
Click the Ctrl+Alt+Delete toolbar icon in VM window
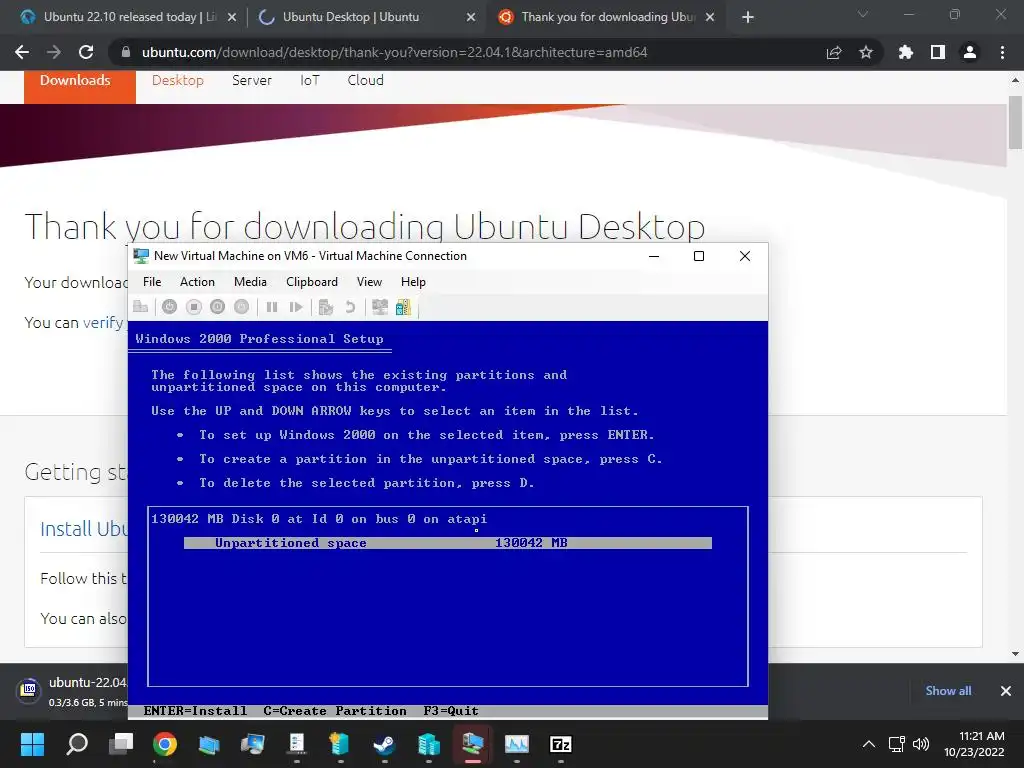pos(140,307)
